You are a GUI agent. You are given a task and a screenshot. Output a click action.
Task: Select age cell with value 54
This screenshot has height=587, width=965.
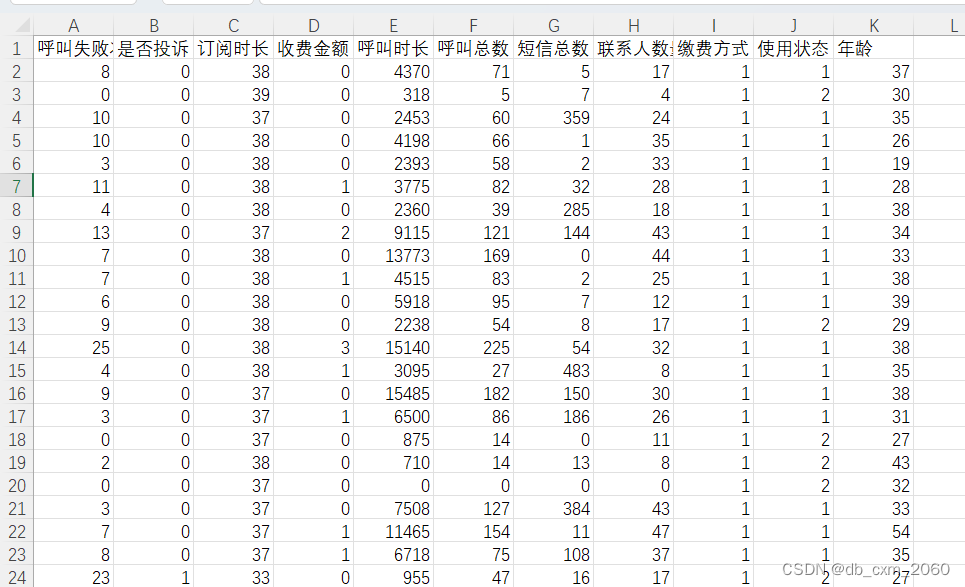873,532
